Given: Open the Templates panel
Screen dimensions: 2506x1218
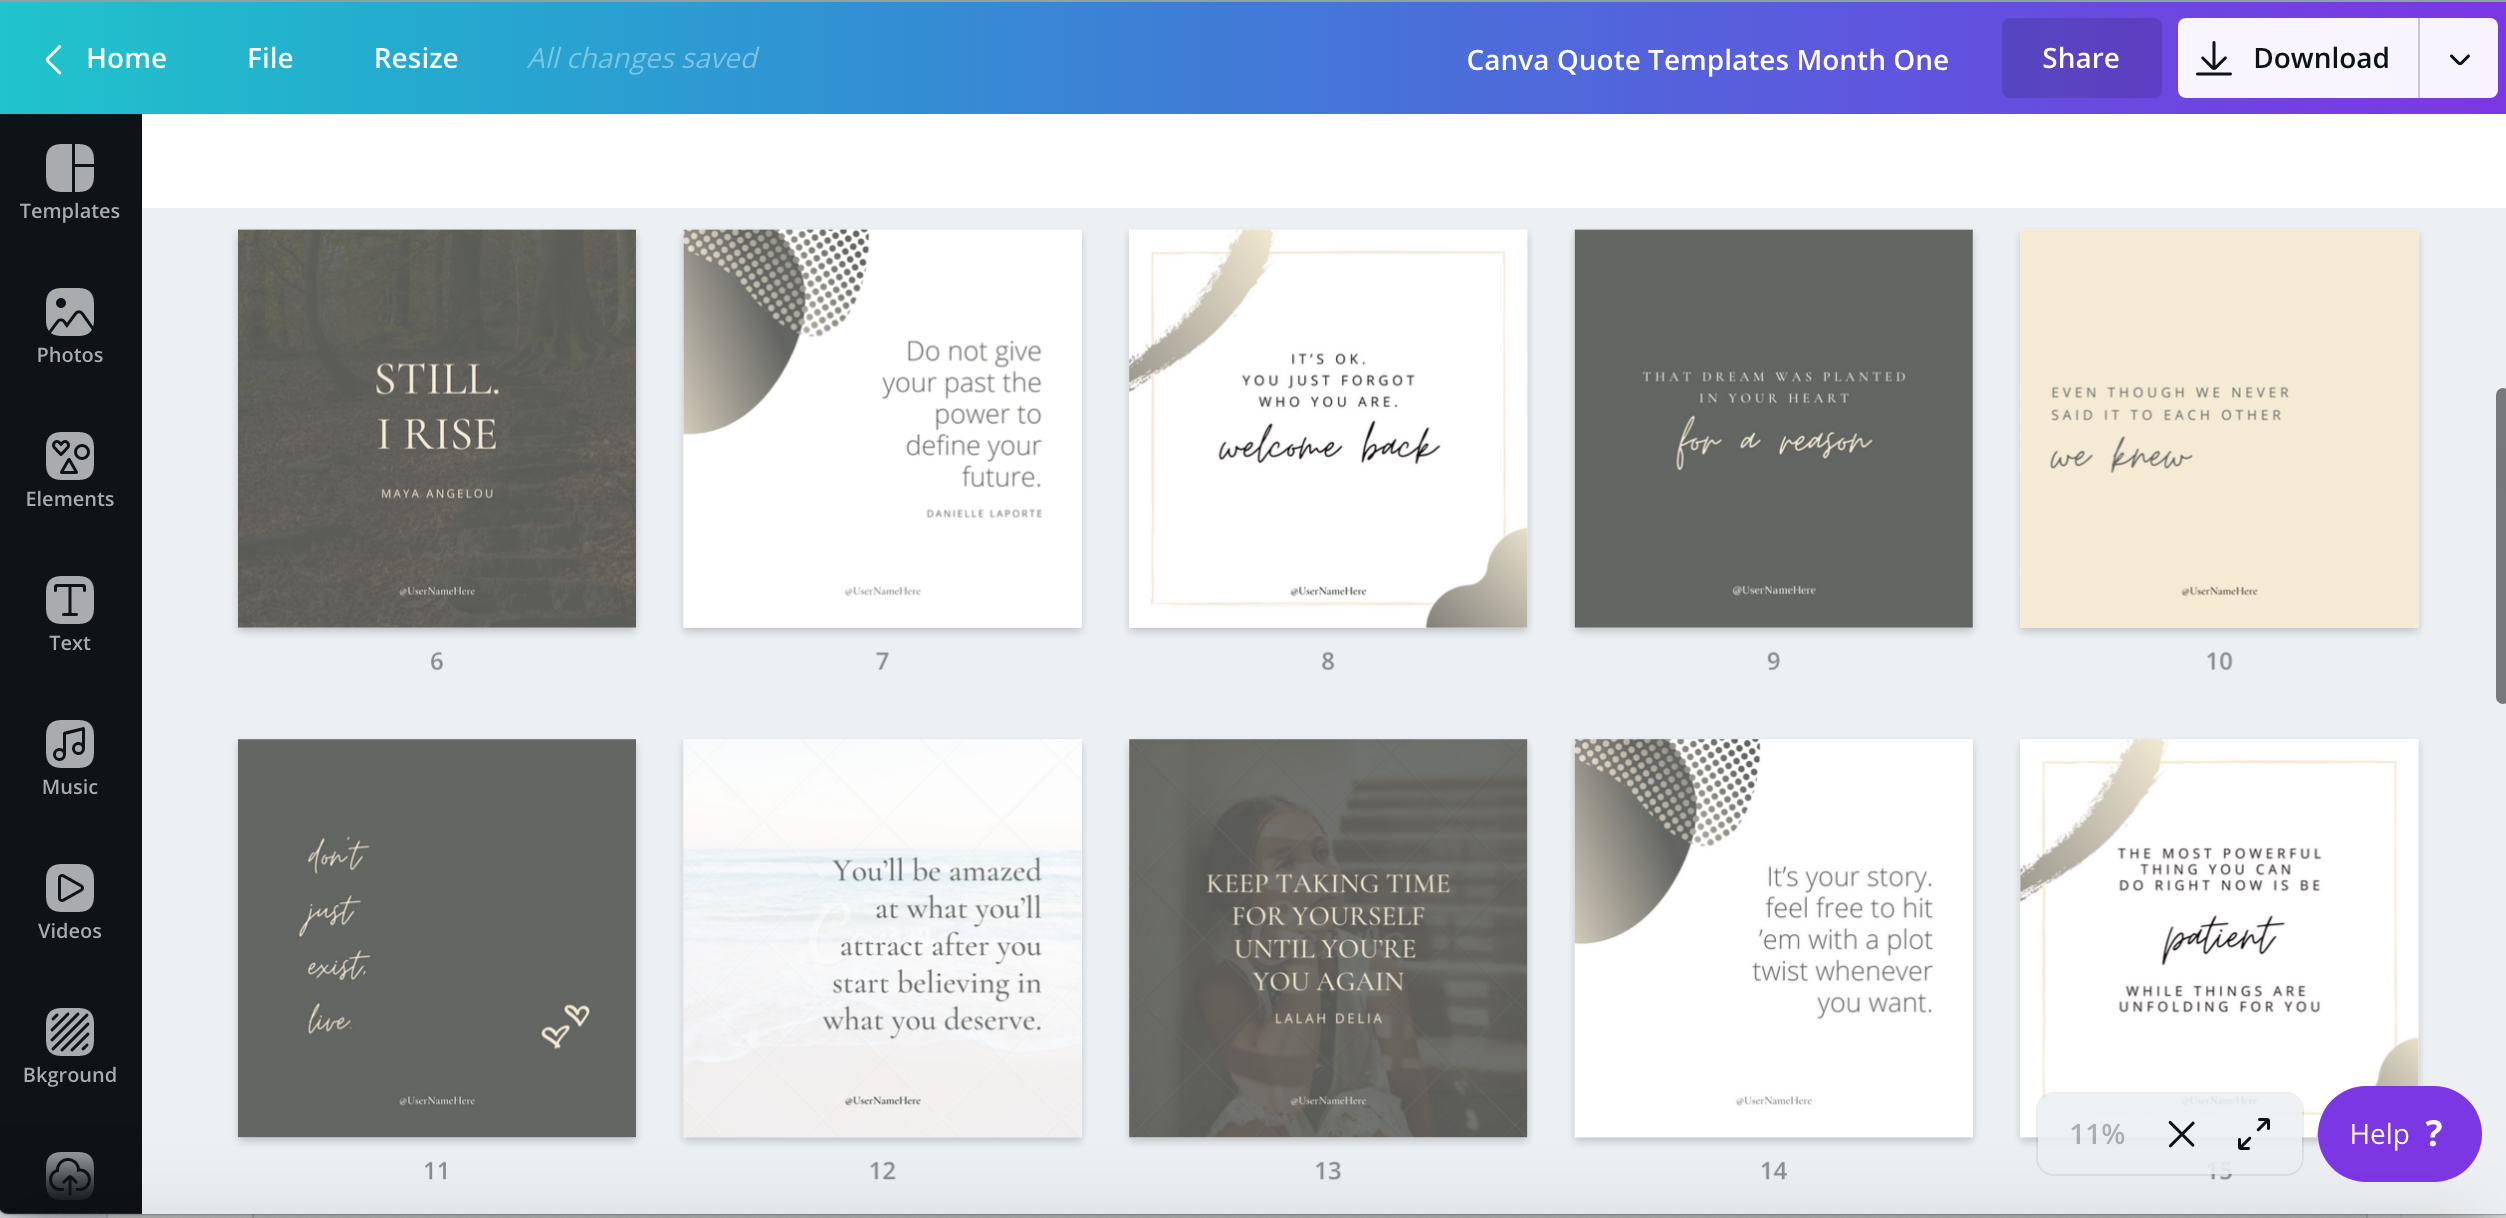Looking at the screenshot, I should click(70, 183).
